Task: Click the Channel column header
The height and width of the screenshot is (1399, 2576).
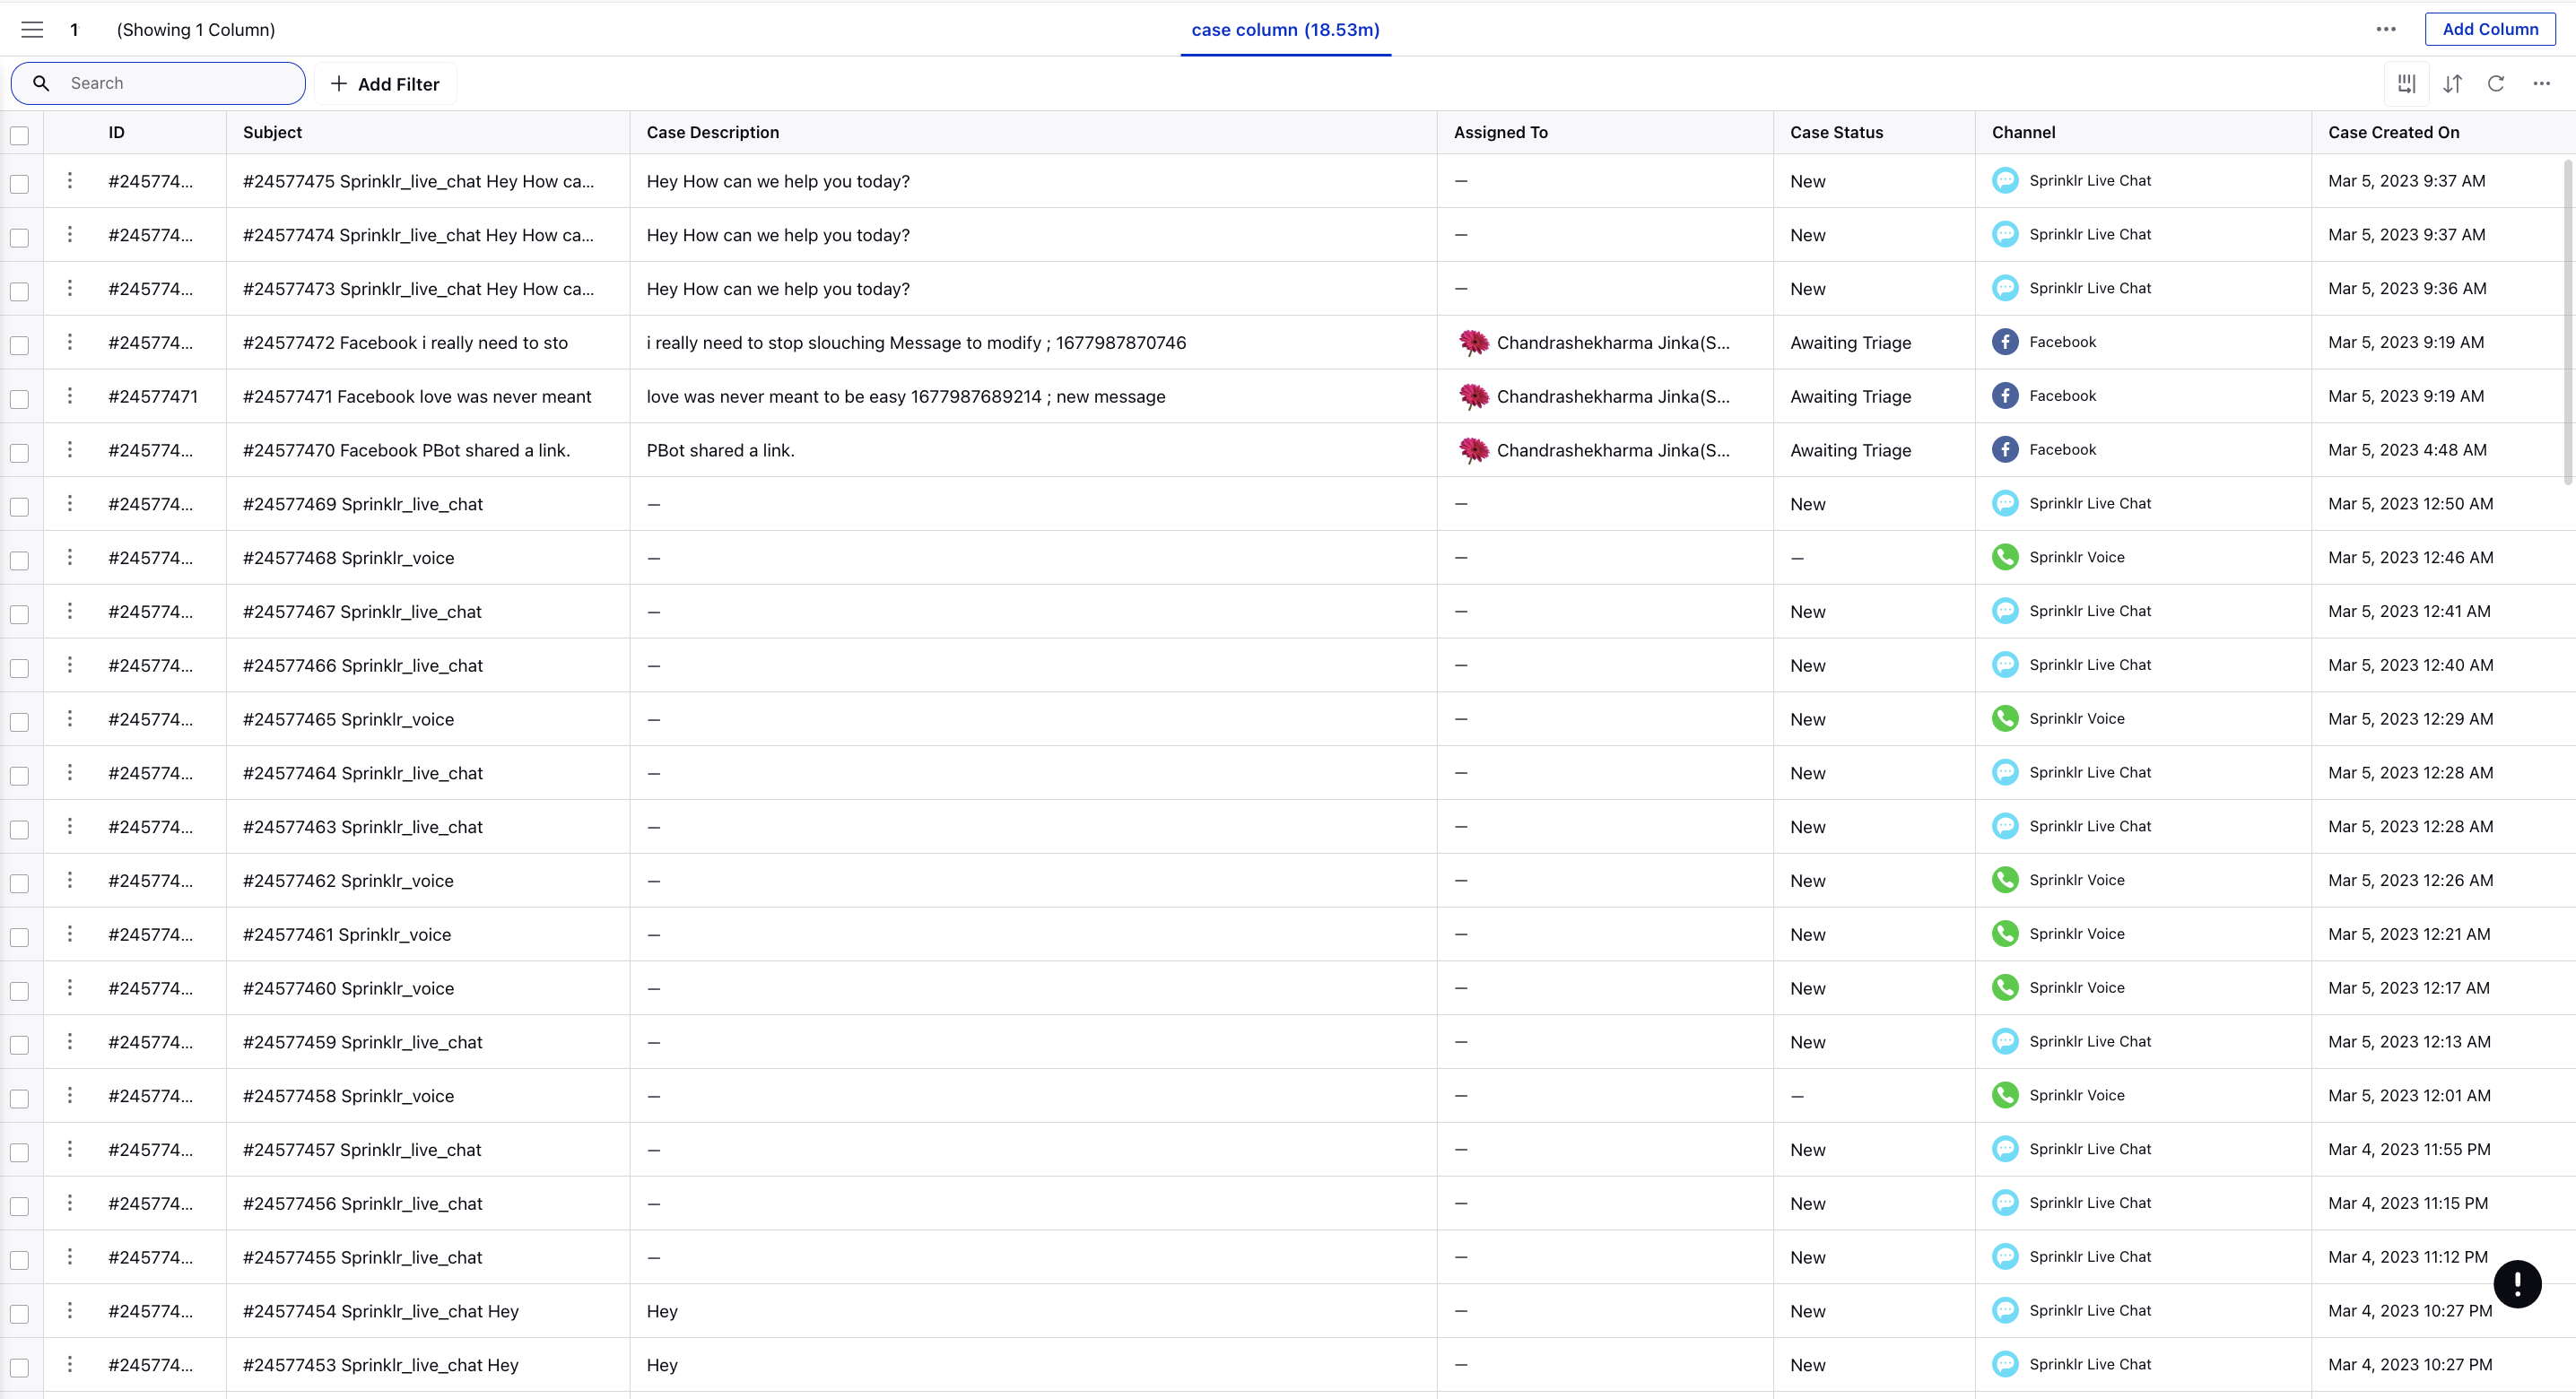Action: point(2023,132)
